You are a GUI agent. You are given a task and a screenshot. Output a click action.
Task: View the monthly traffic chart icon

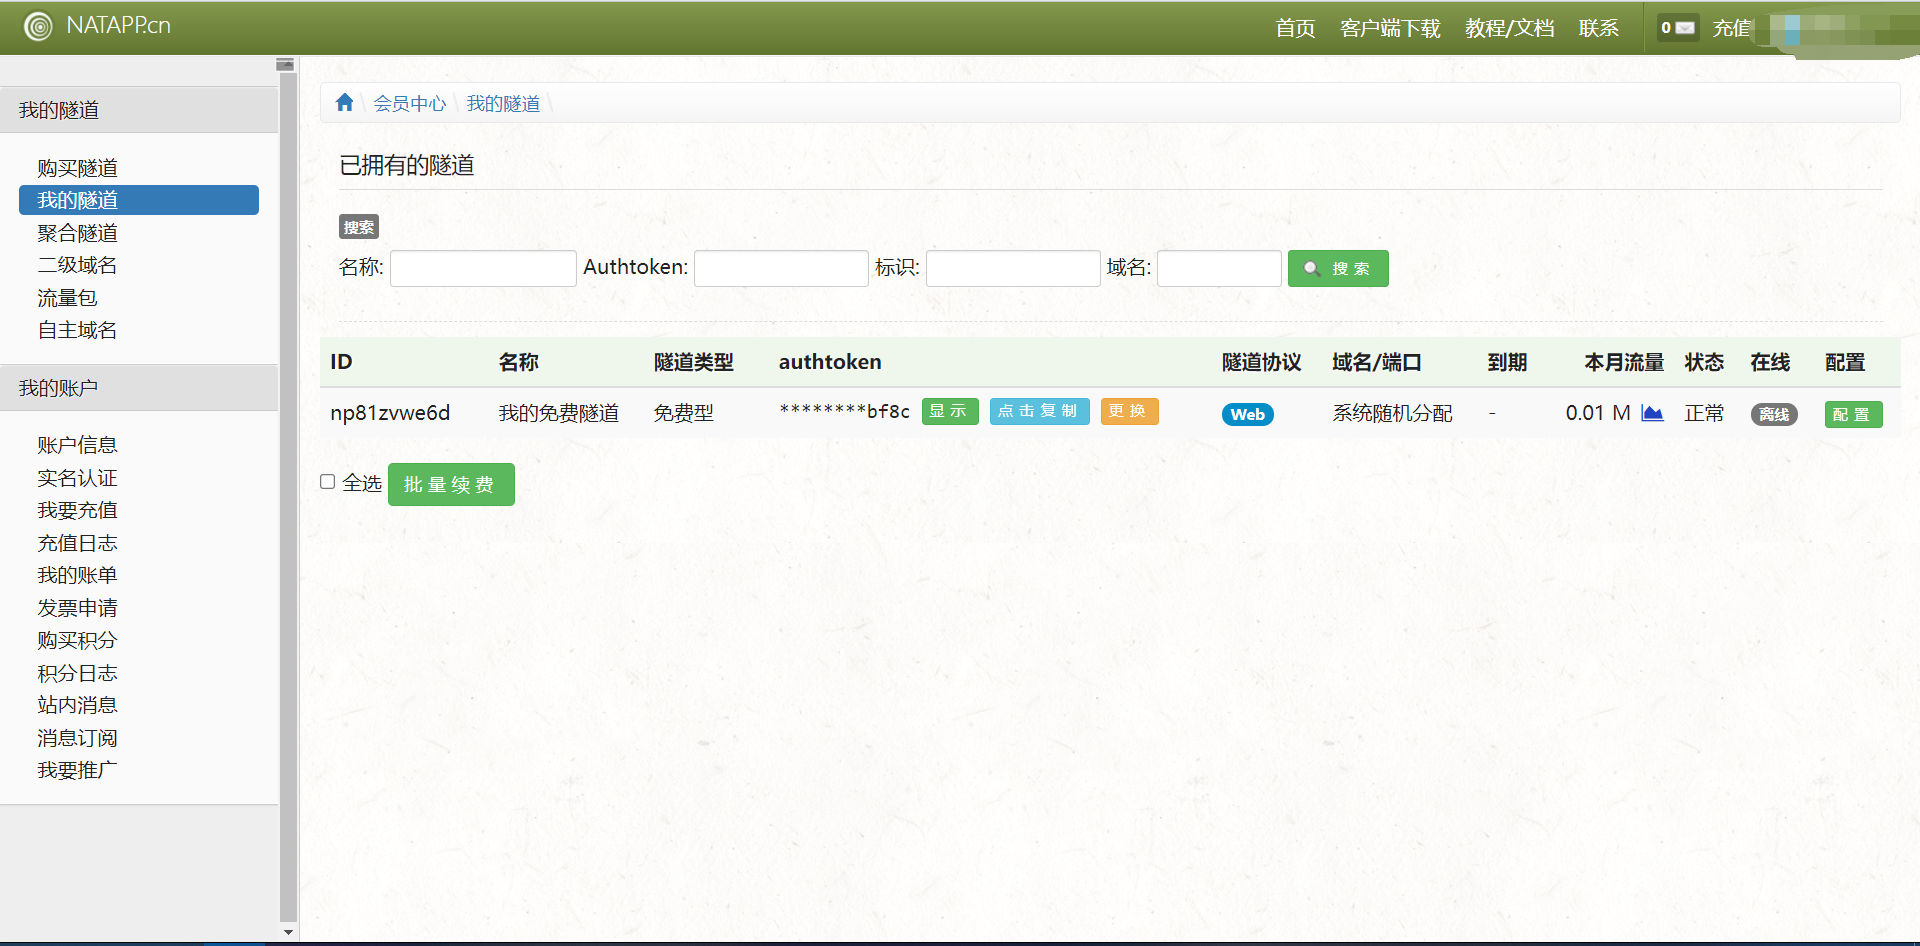click(x=1652, y=413)
